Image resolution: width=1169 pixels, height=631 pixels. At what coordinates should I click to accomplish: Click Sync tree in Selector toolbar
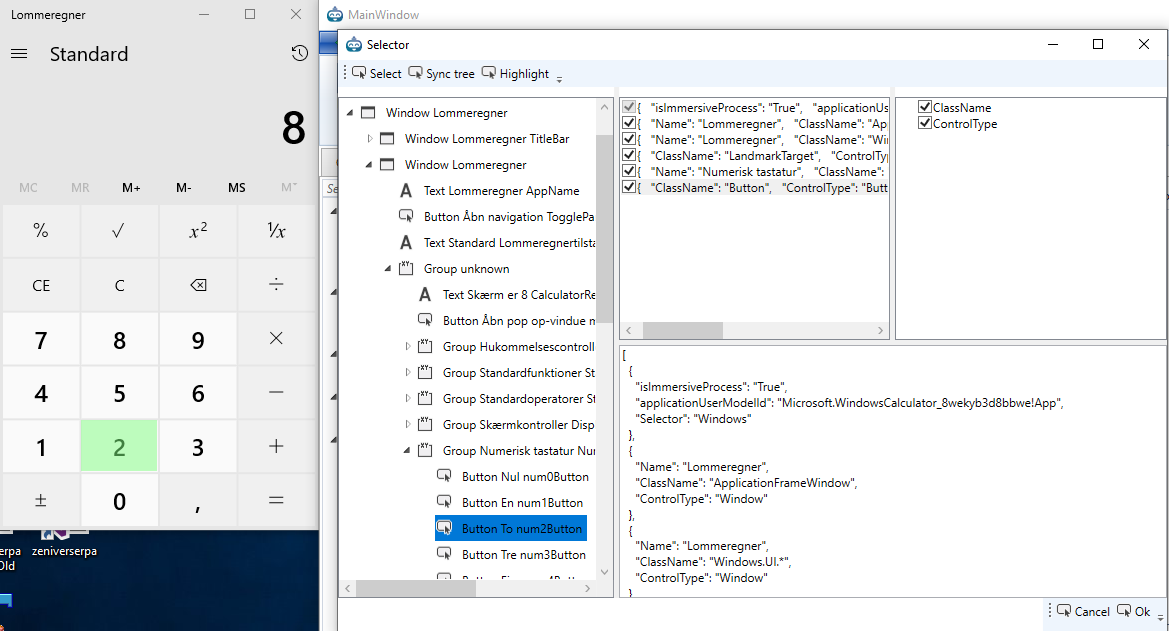(x=441, y=73)
